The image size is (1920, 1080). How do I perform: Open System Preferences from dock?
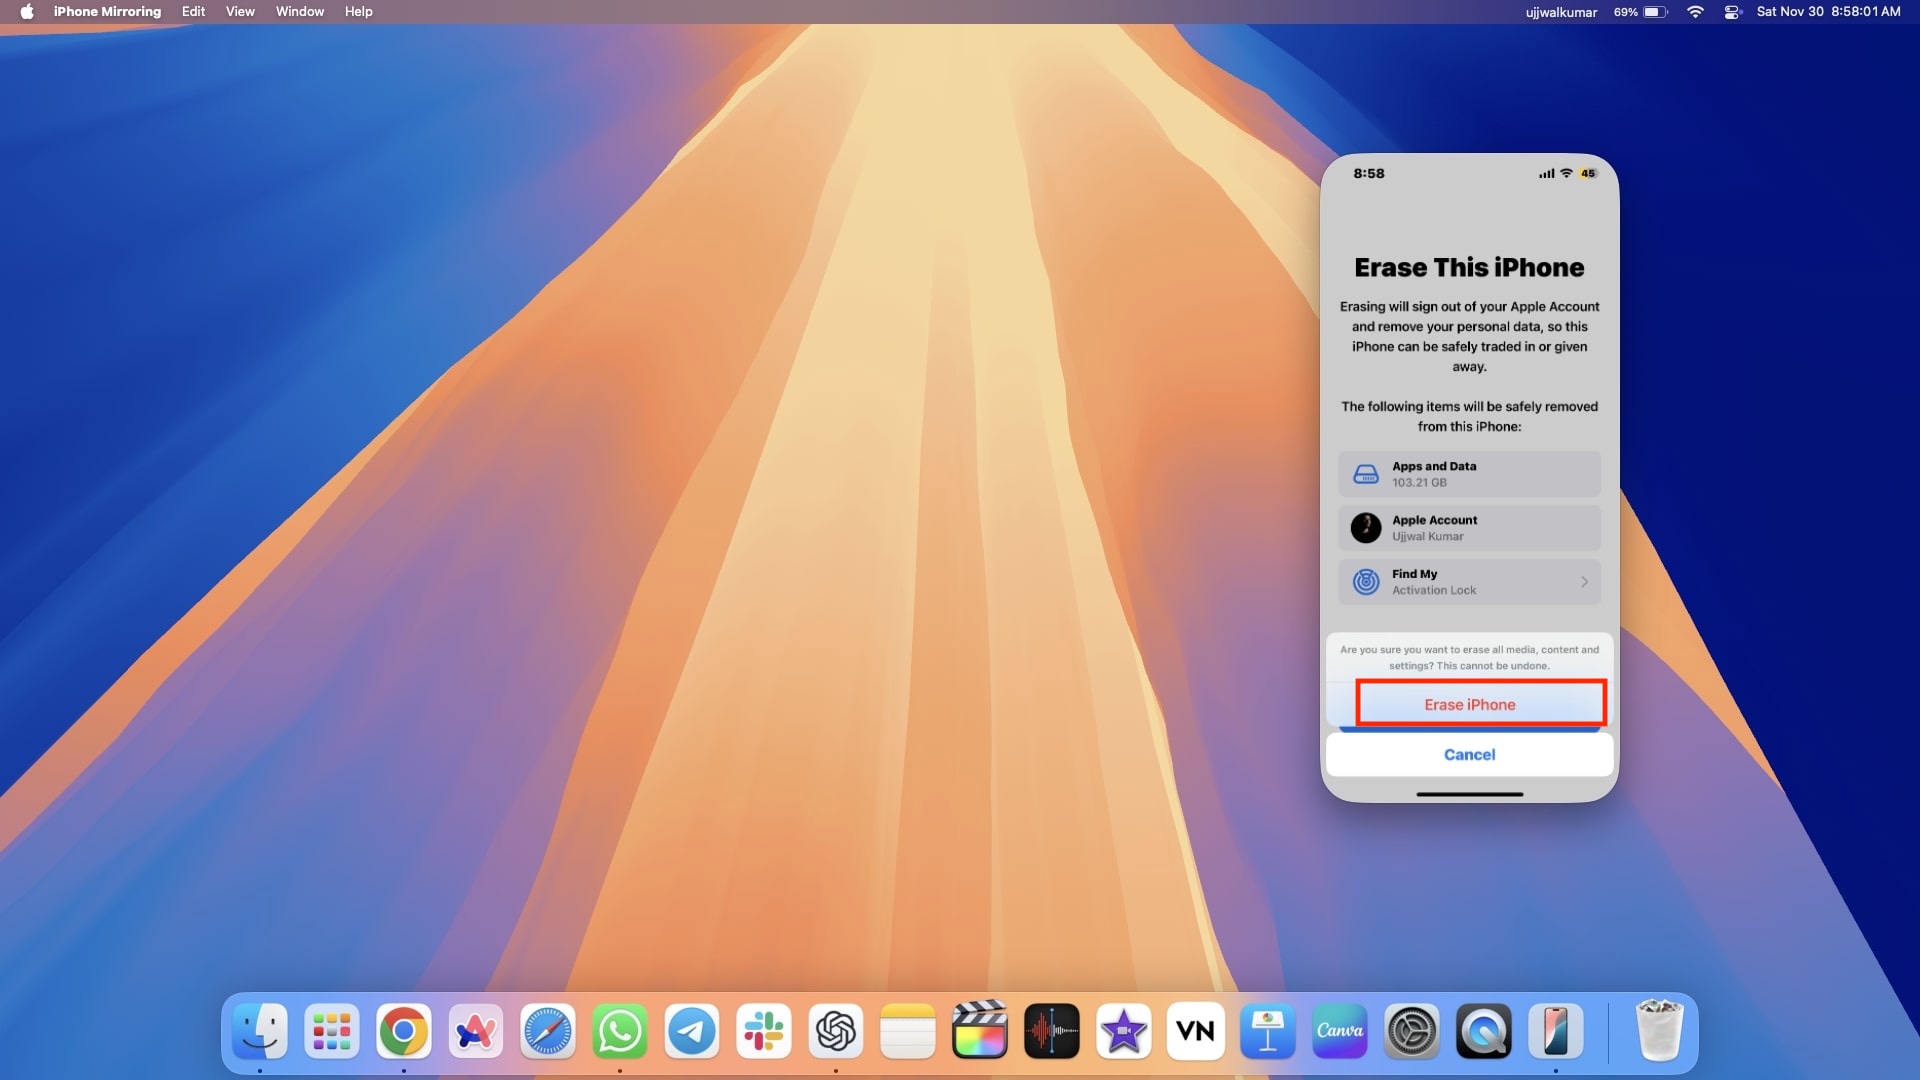1410,1031
